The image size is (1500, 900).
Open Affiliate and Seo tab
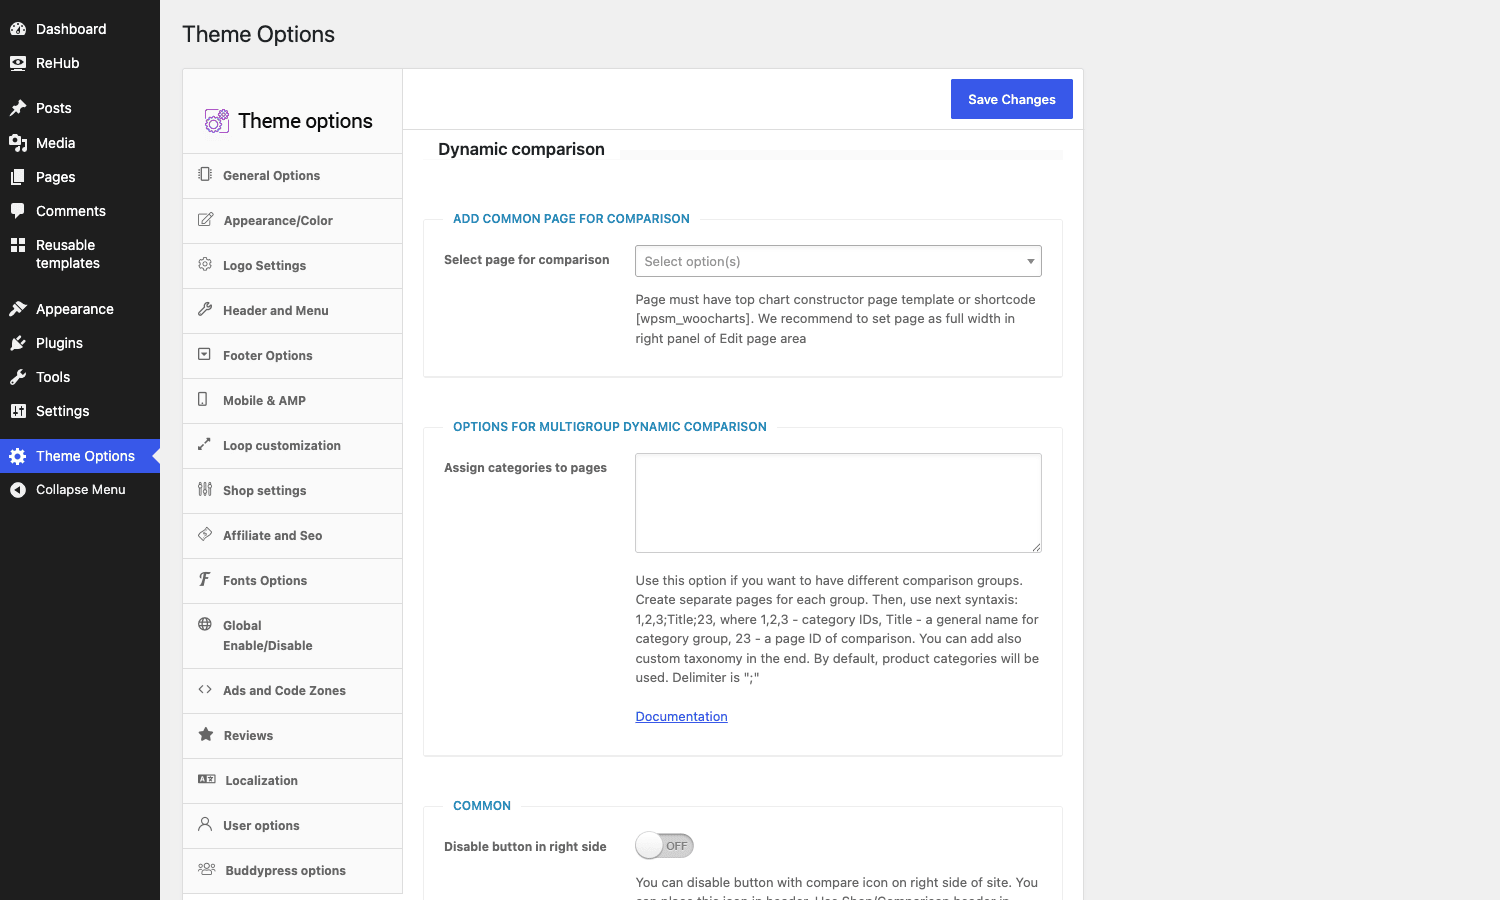coord(293,536)
